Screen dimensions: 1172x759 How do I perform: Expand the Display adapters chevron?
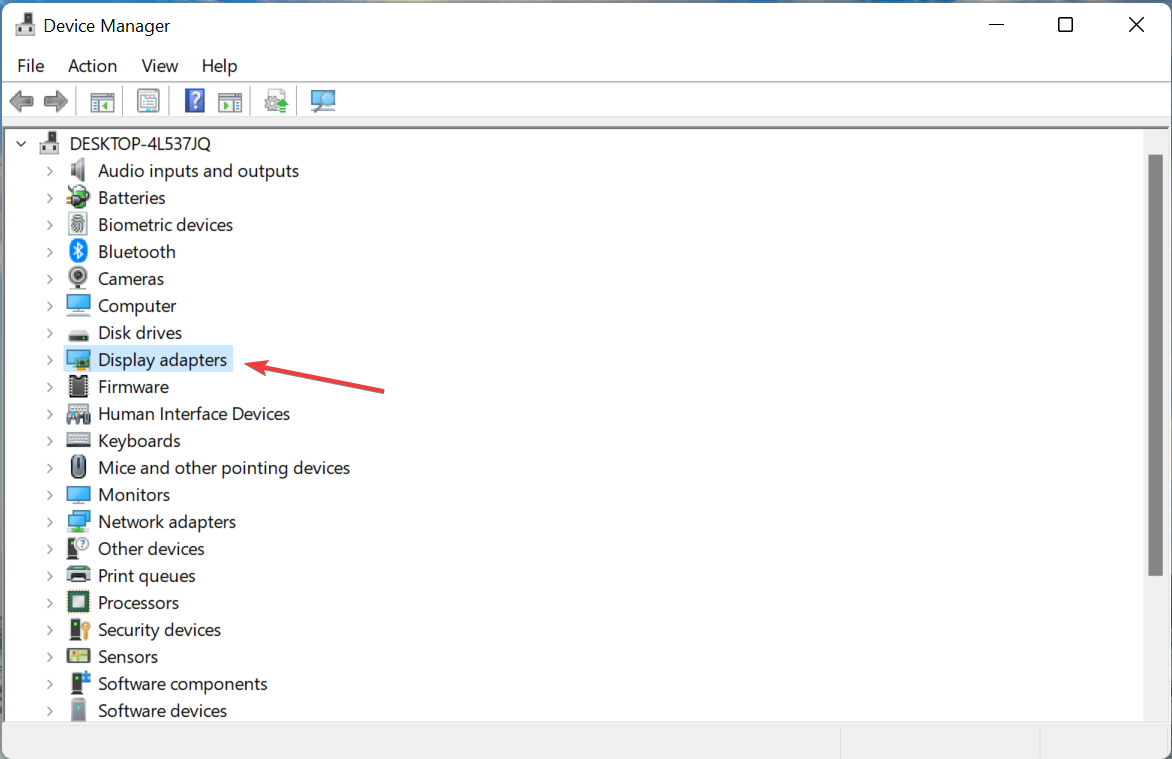pyautogui.click(x=49, y=360)
